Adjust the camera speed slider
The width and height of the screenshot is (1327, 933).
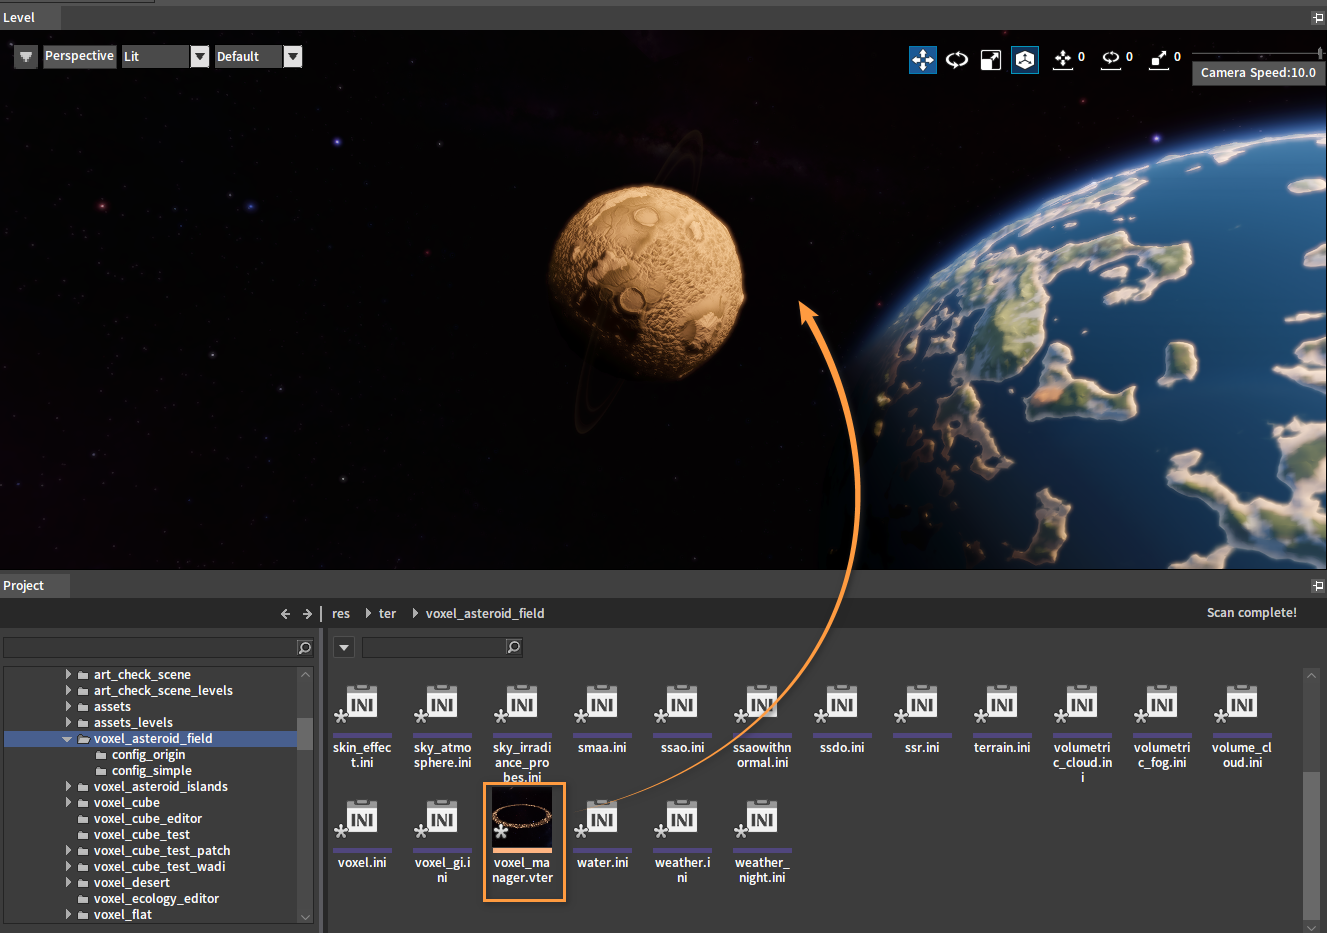(x=1257, y=53)
